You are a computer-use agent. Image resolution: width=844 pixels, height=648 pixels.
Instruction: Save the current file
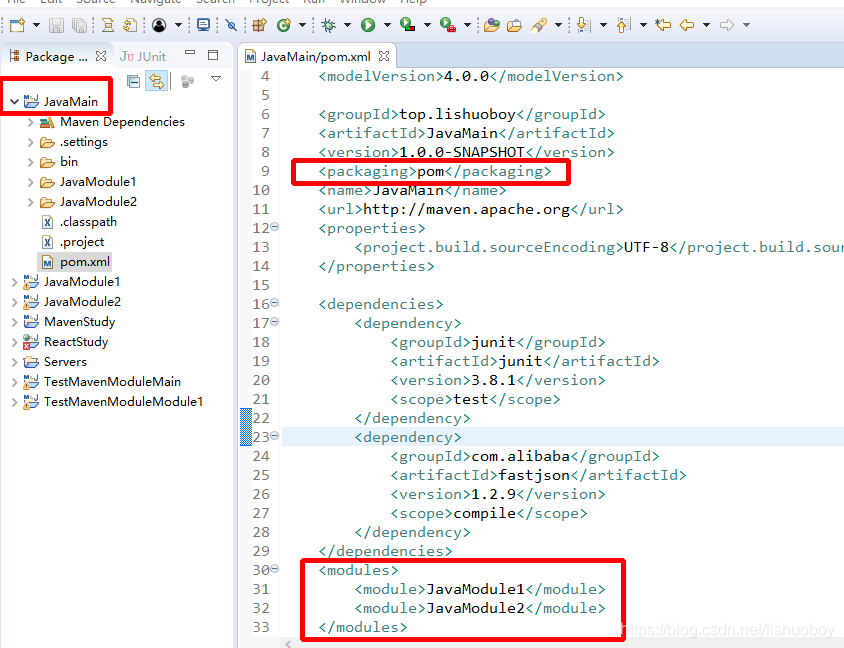[55, 25]
